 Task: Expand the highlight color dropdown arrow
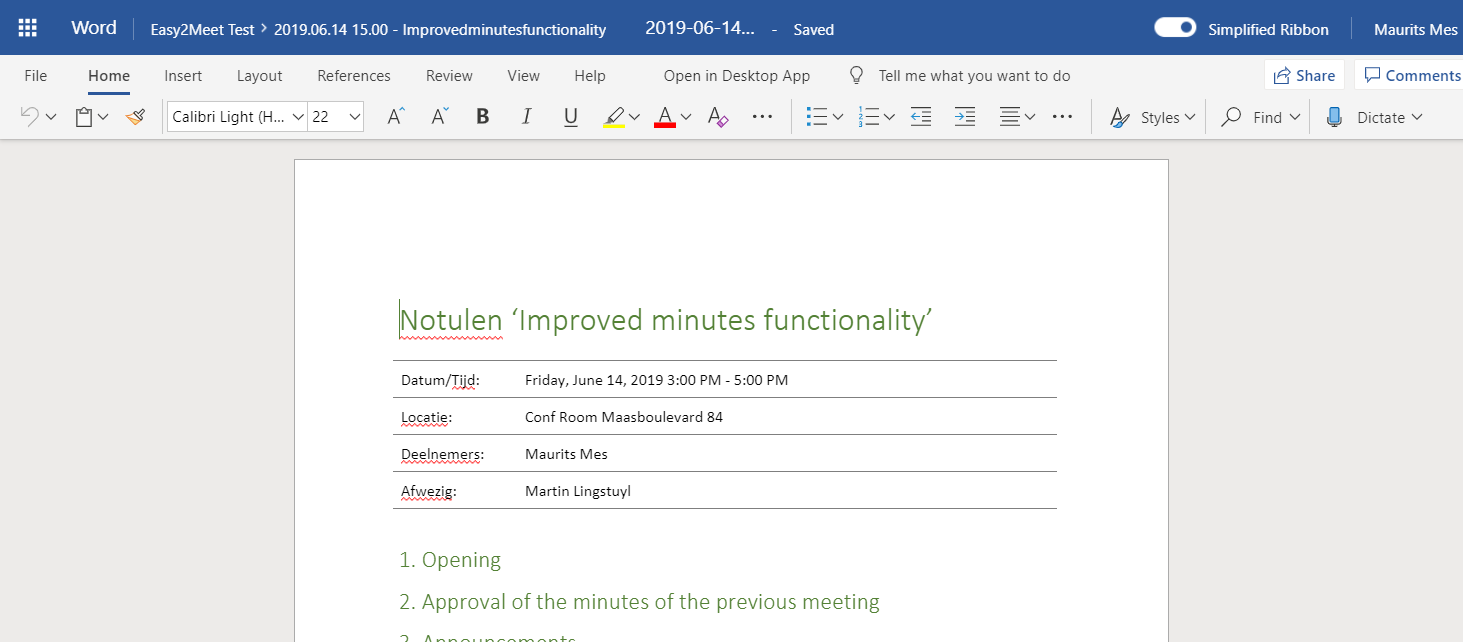[x=636, y=117]
